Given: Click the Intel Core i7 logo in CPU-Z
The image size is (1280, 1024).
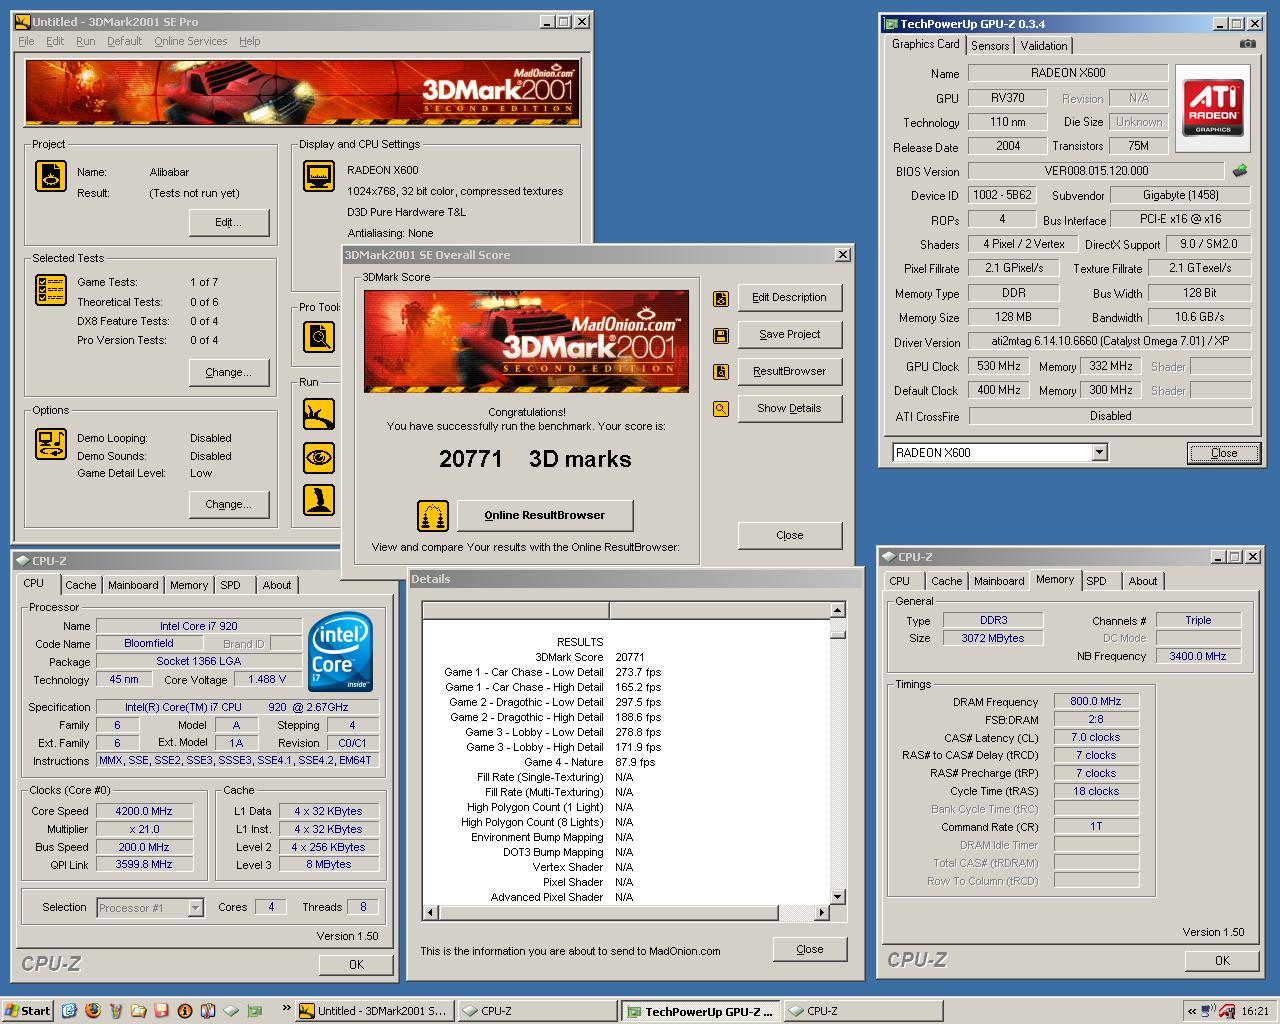Looking at the screenshot, I should 340,652.
